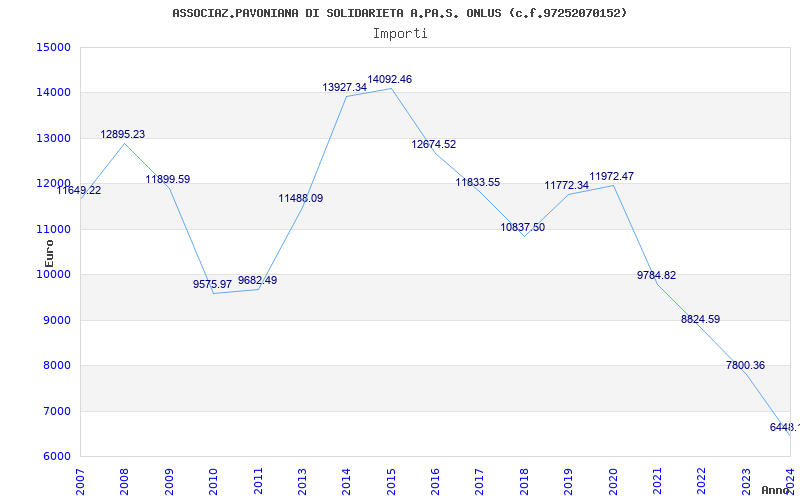Select the data label 9575.97

212,284
